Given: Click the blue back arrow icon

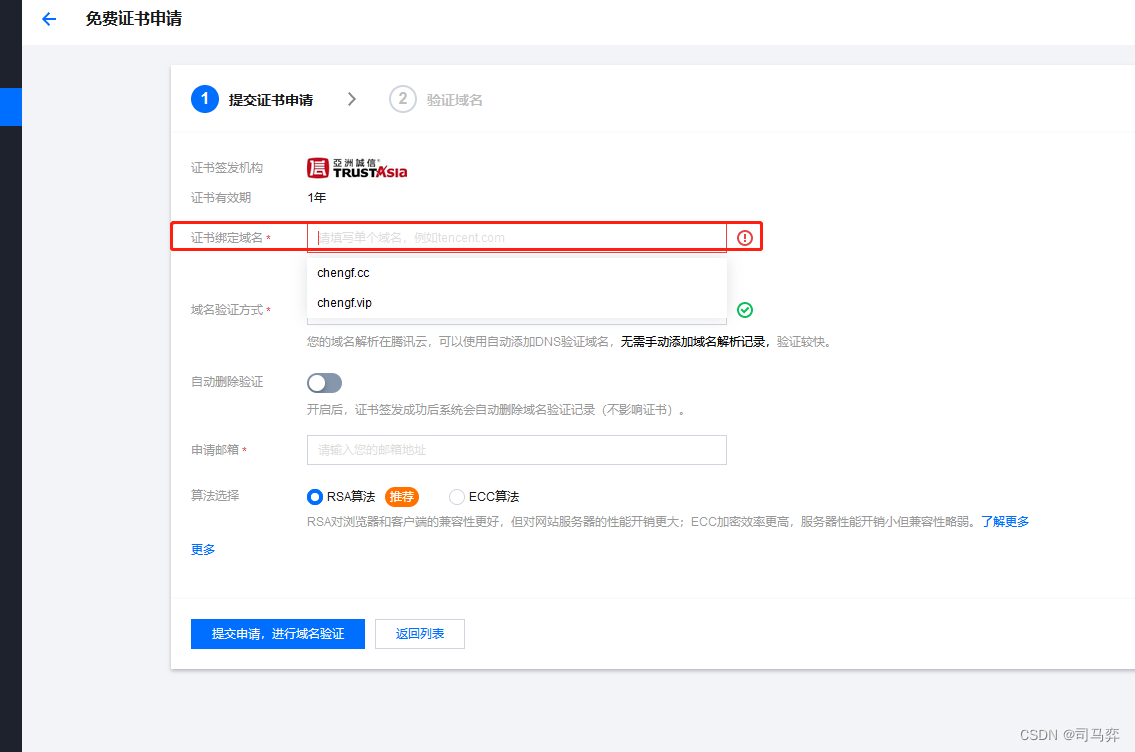Looking at the screenshot, I should (x=49, y=20).
